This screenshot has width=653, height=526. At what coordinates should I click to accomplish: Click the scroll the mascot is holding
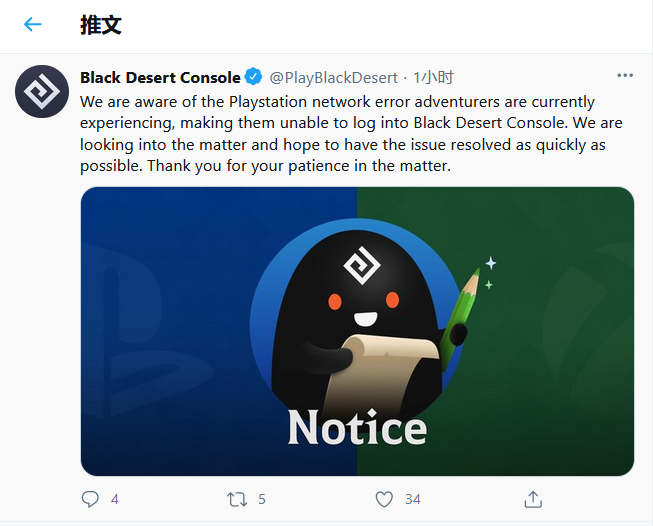pos(390,362)
